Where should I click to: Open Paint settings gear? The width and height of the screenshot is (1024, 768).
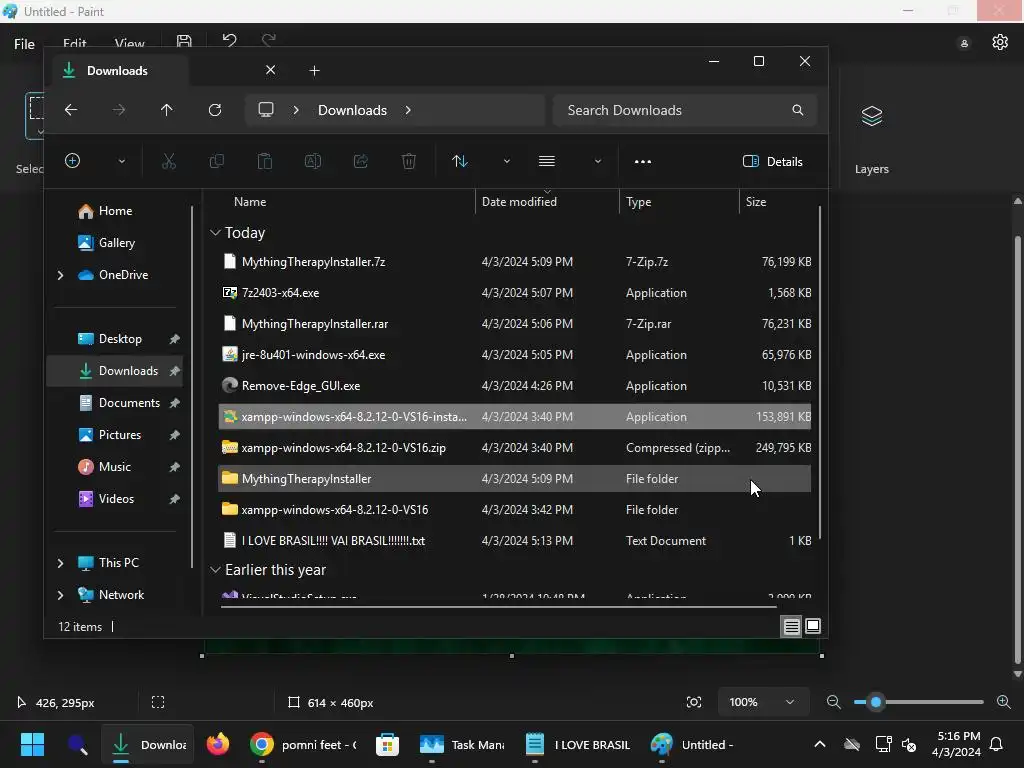pyautogui.click(x=1000, y=42)
